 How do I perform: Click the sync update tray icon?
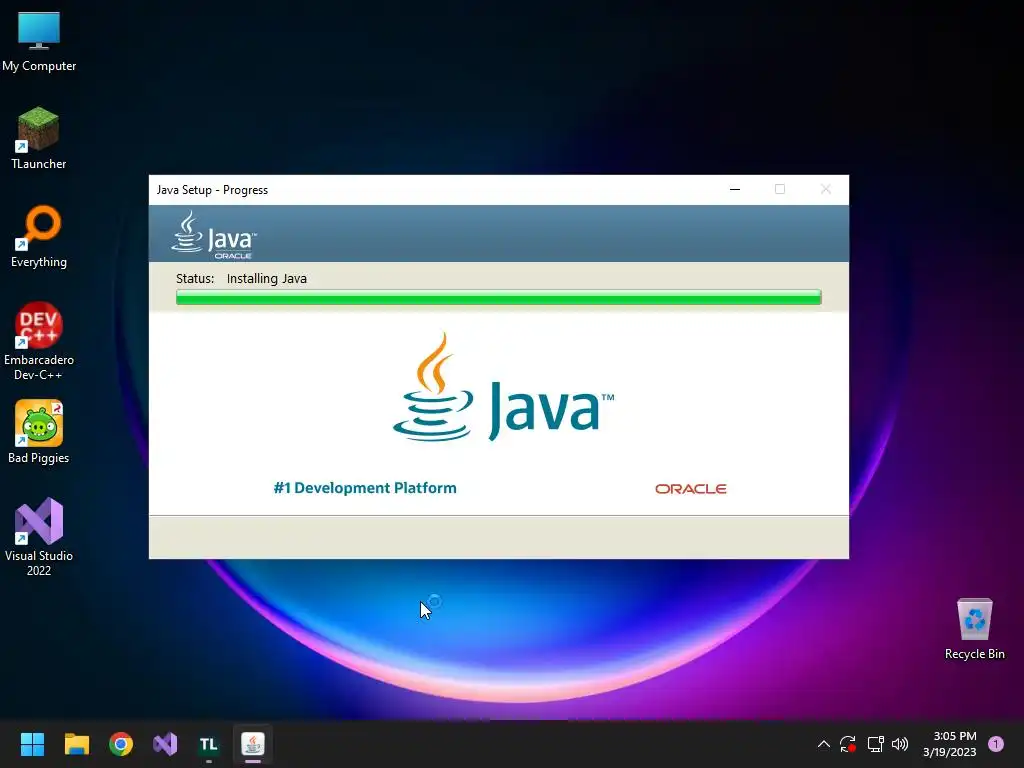(x=848, y=744)
